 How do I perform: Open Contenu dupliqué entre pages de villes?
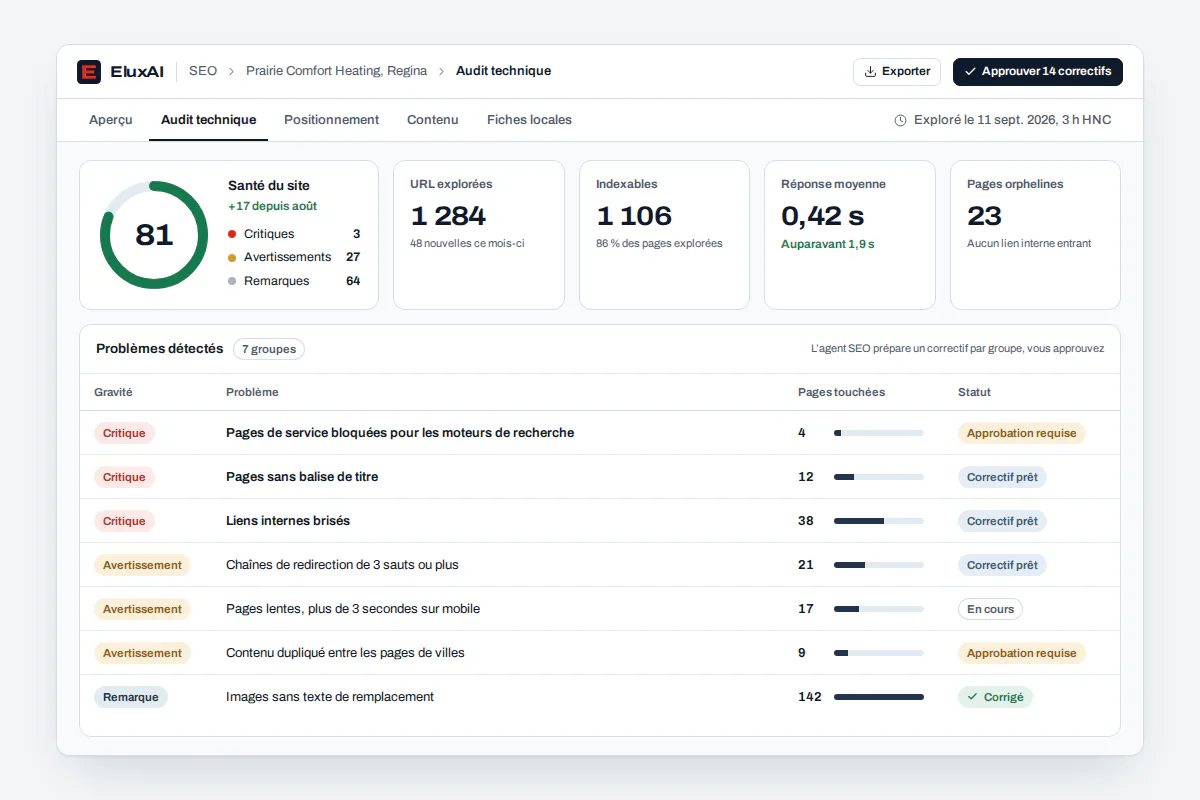tap(345, 653)
